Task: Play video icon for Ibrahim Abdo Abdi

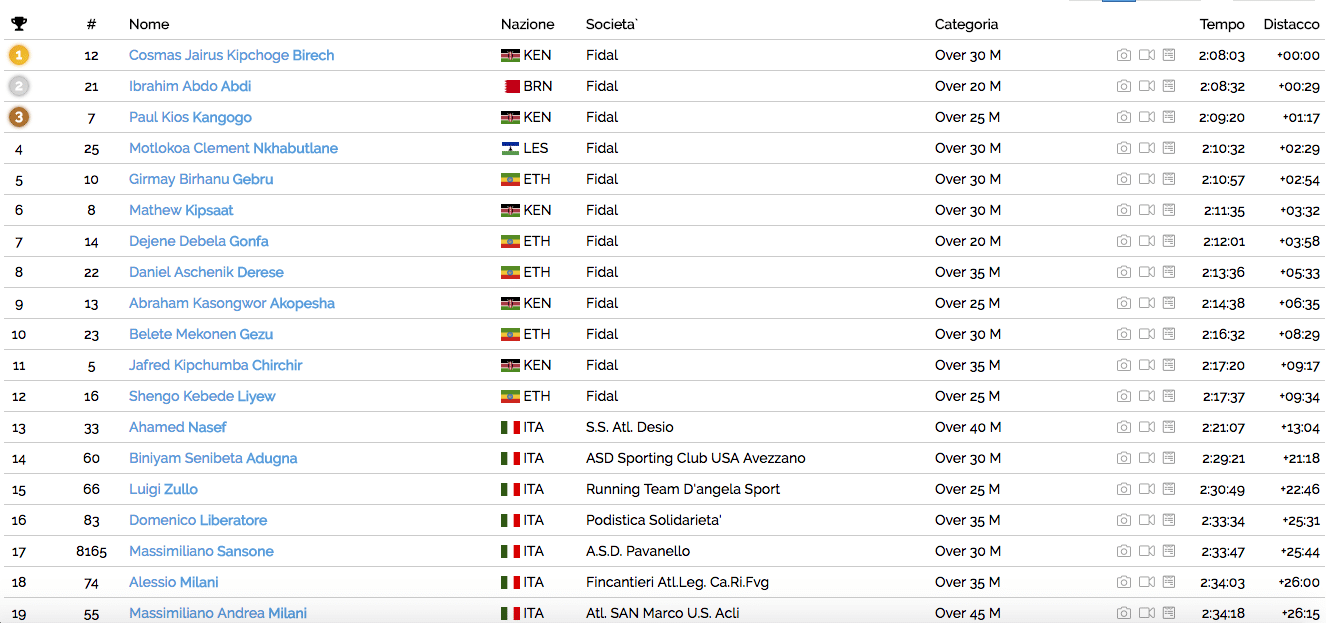Action: click(1147, 87)
